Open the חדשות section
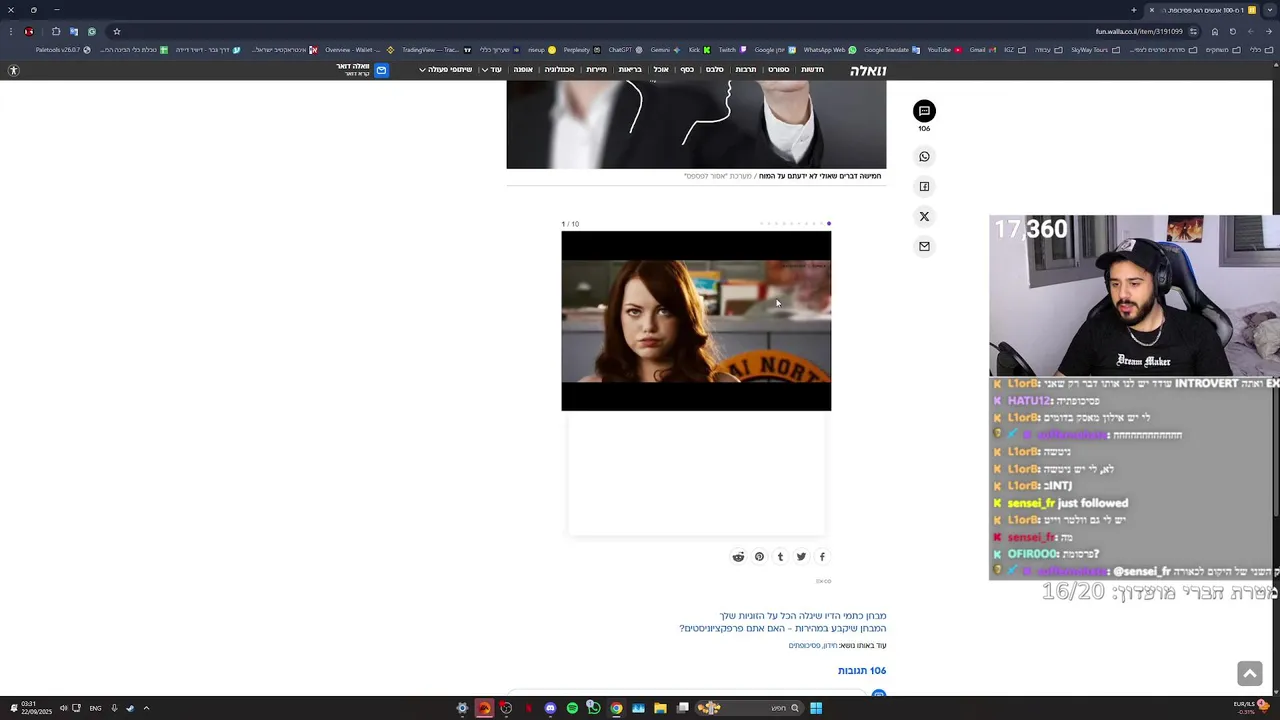This screenshot has height=720, width=1280. click(812, 70)
